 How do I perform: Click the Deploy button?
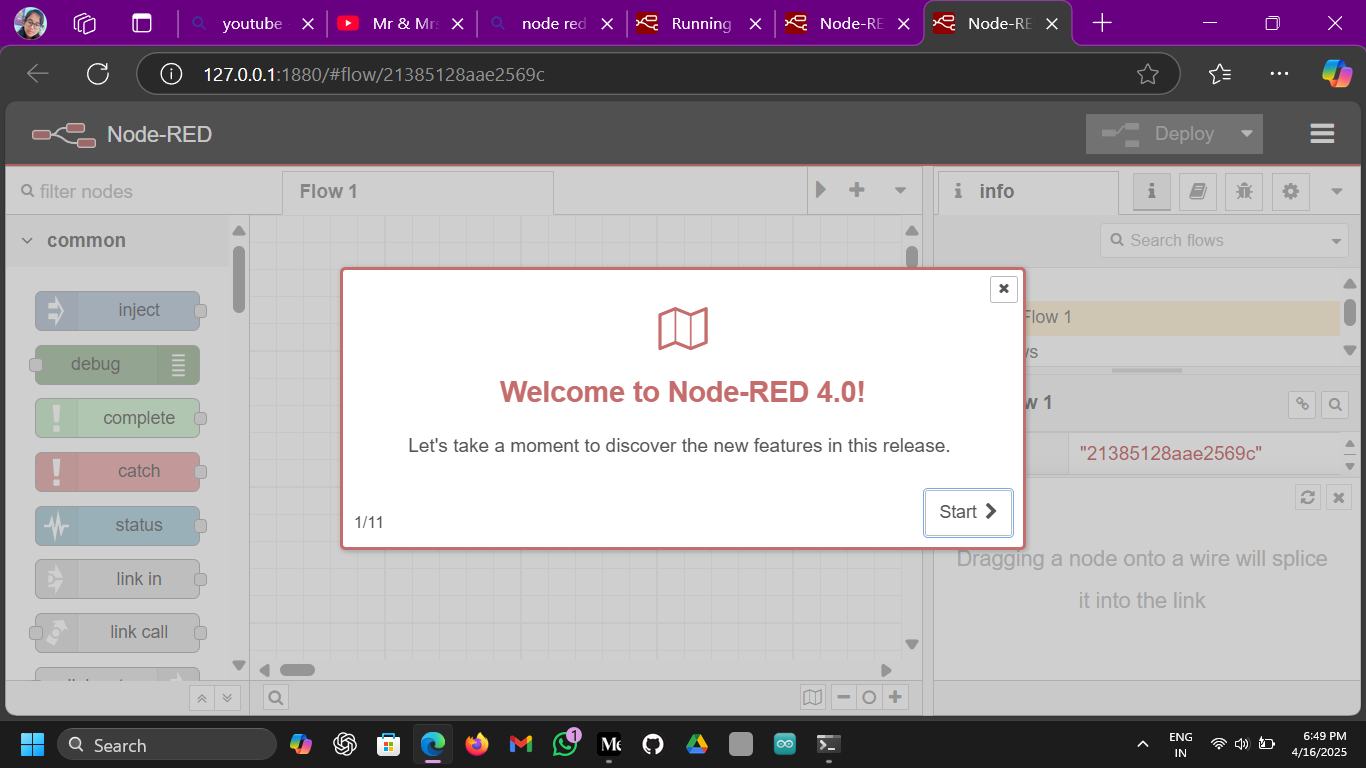click(1159, 134)
